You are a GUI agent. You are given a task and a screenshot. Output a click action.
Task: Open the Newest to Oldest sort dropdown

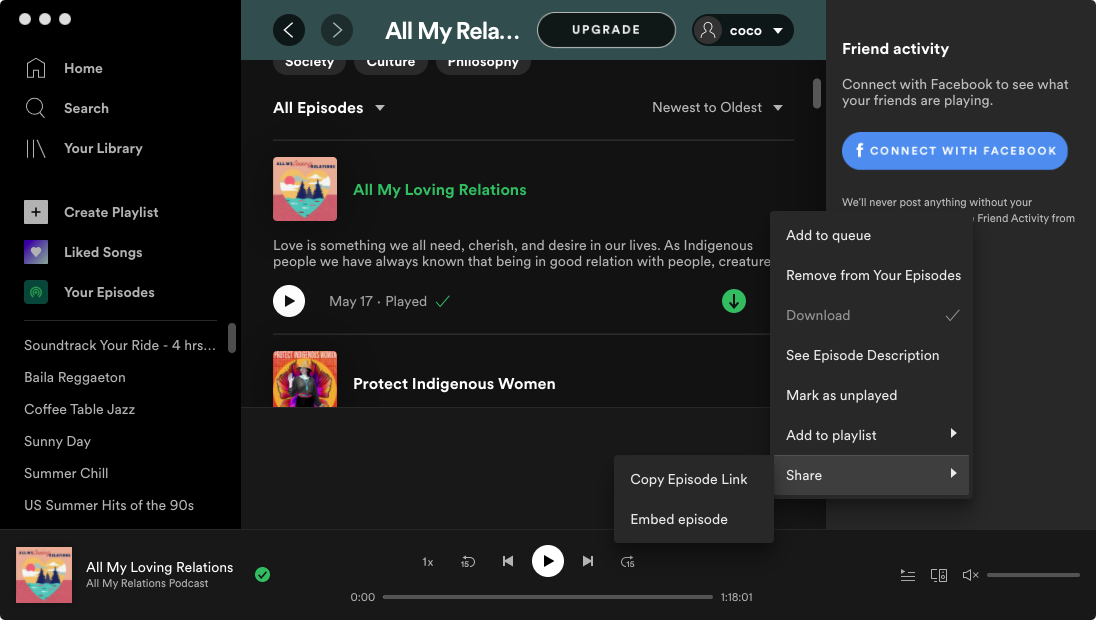pos(716,108)
